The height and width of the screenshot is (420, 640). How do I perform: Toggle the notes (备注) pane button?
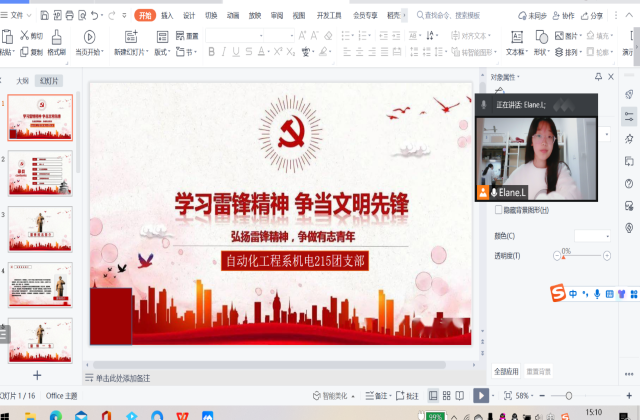pos(376,396)
